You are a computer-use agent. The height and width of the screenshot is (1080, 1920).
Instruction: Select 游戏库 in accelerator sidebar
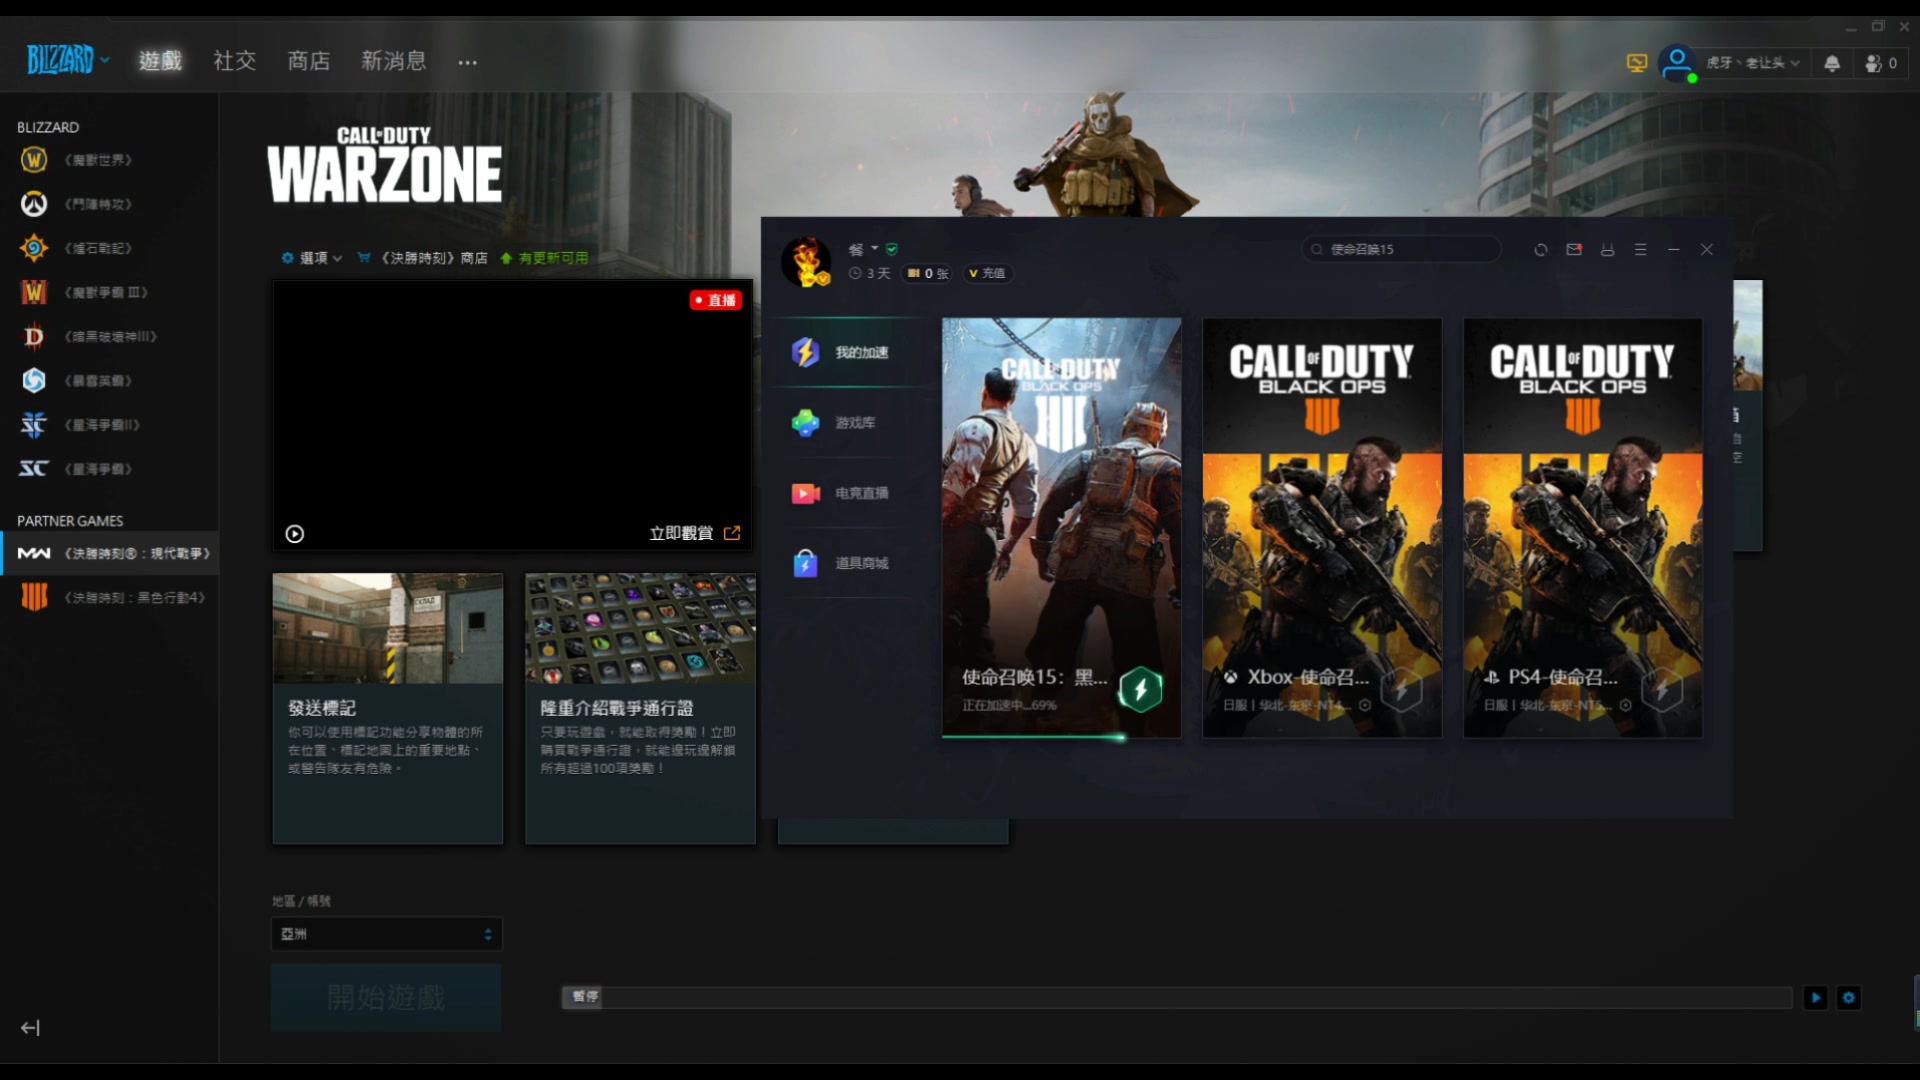[x=850, y=423]
